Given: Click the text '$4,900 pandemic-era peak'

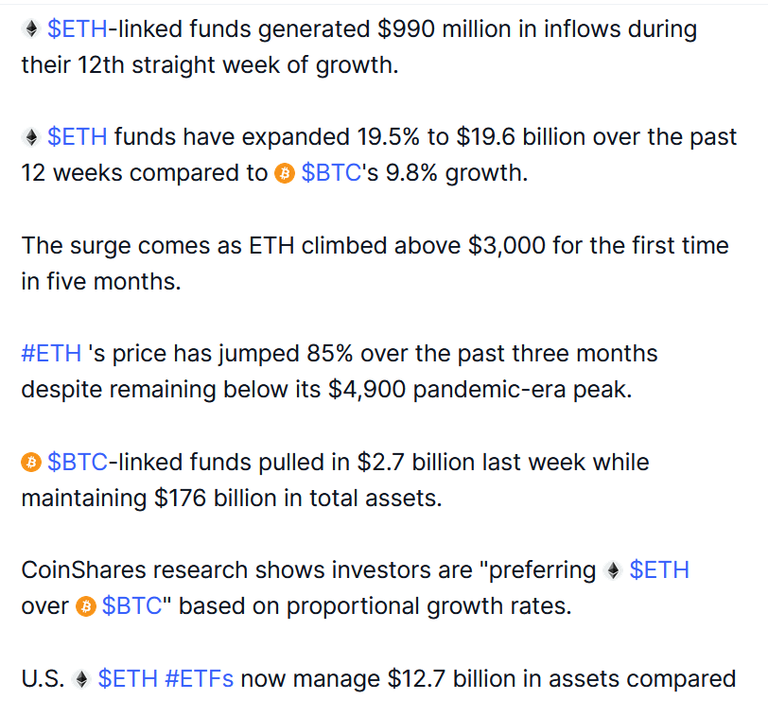Looking at the screenshot, I should click(x=480, y=390).
